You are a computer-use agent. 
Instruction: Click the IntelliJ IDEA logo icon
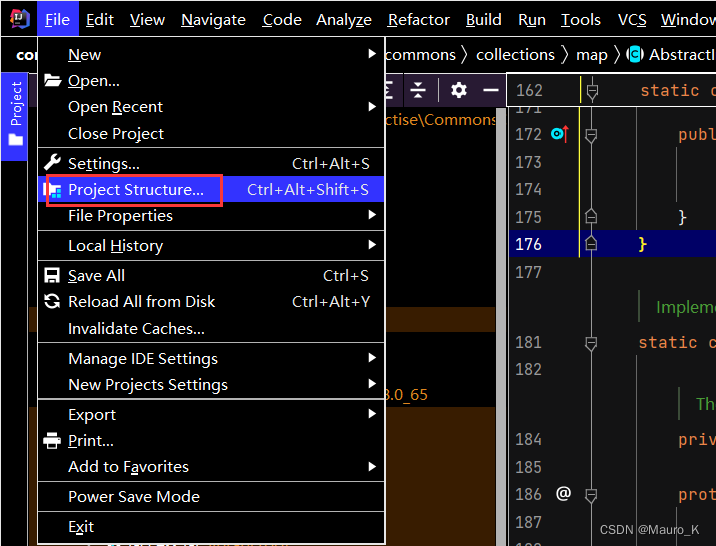click(20, 19)
